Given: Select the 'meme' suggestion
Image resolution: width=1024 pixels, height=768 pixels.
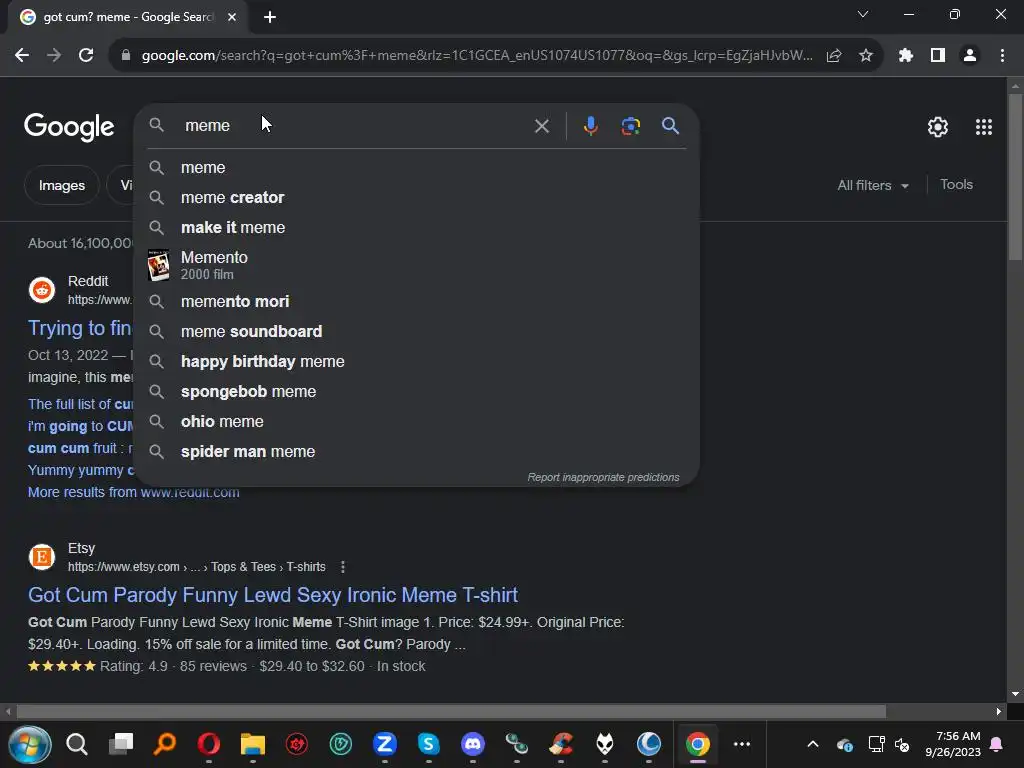Looking at the screenshot, I should click(417, 168).
